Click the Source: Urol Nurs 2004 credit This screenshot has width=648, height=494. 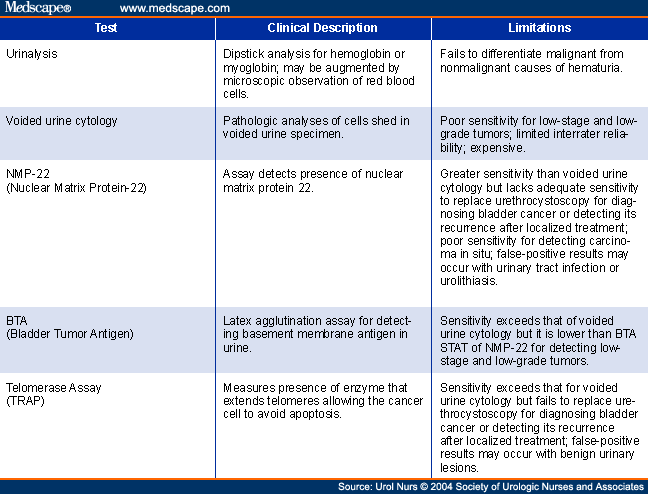491,487
